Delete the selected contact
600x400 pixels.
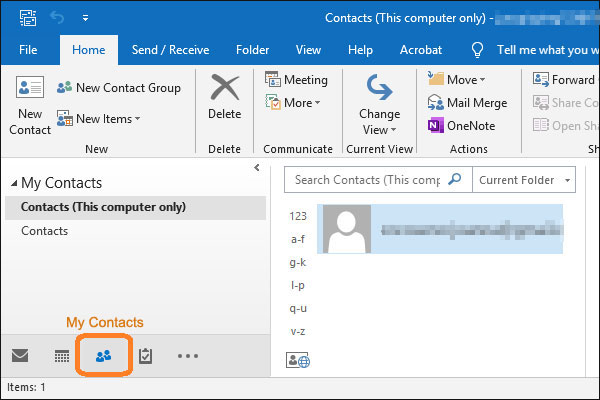[x=225, y=97]
